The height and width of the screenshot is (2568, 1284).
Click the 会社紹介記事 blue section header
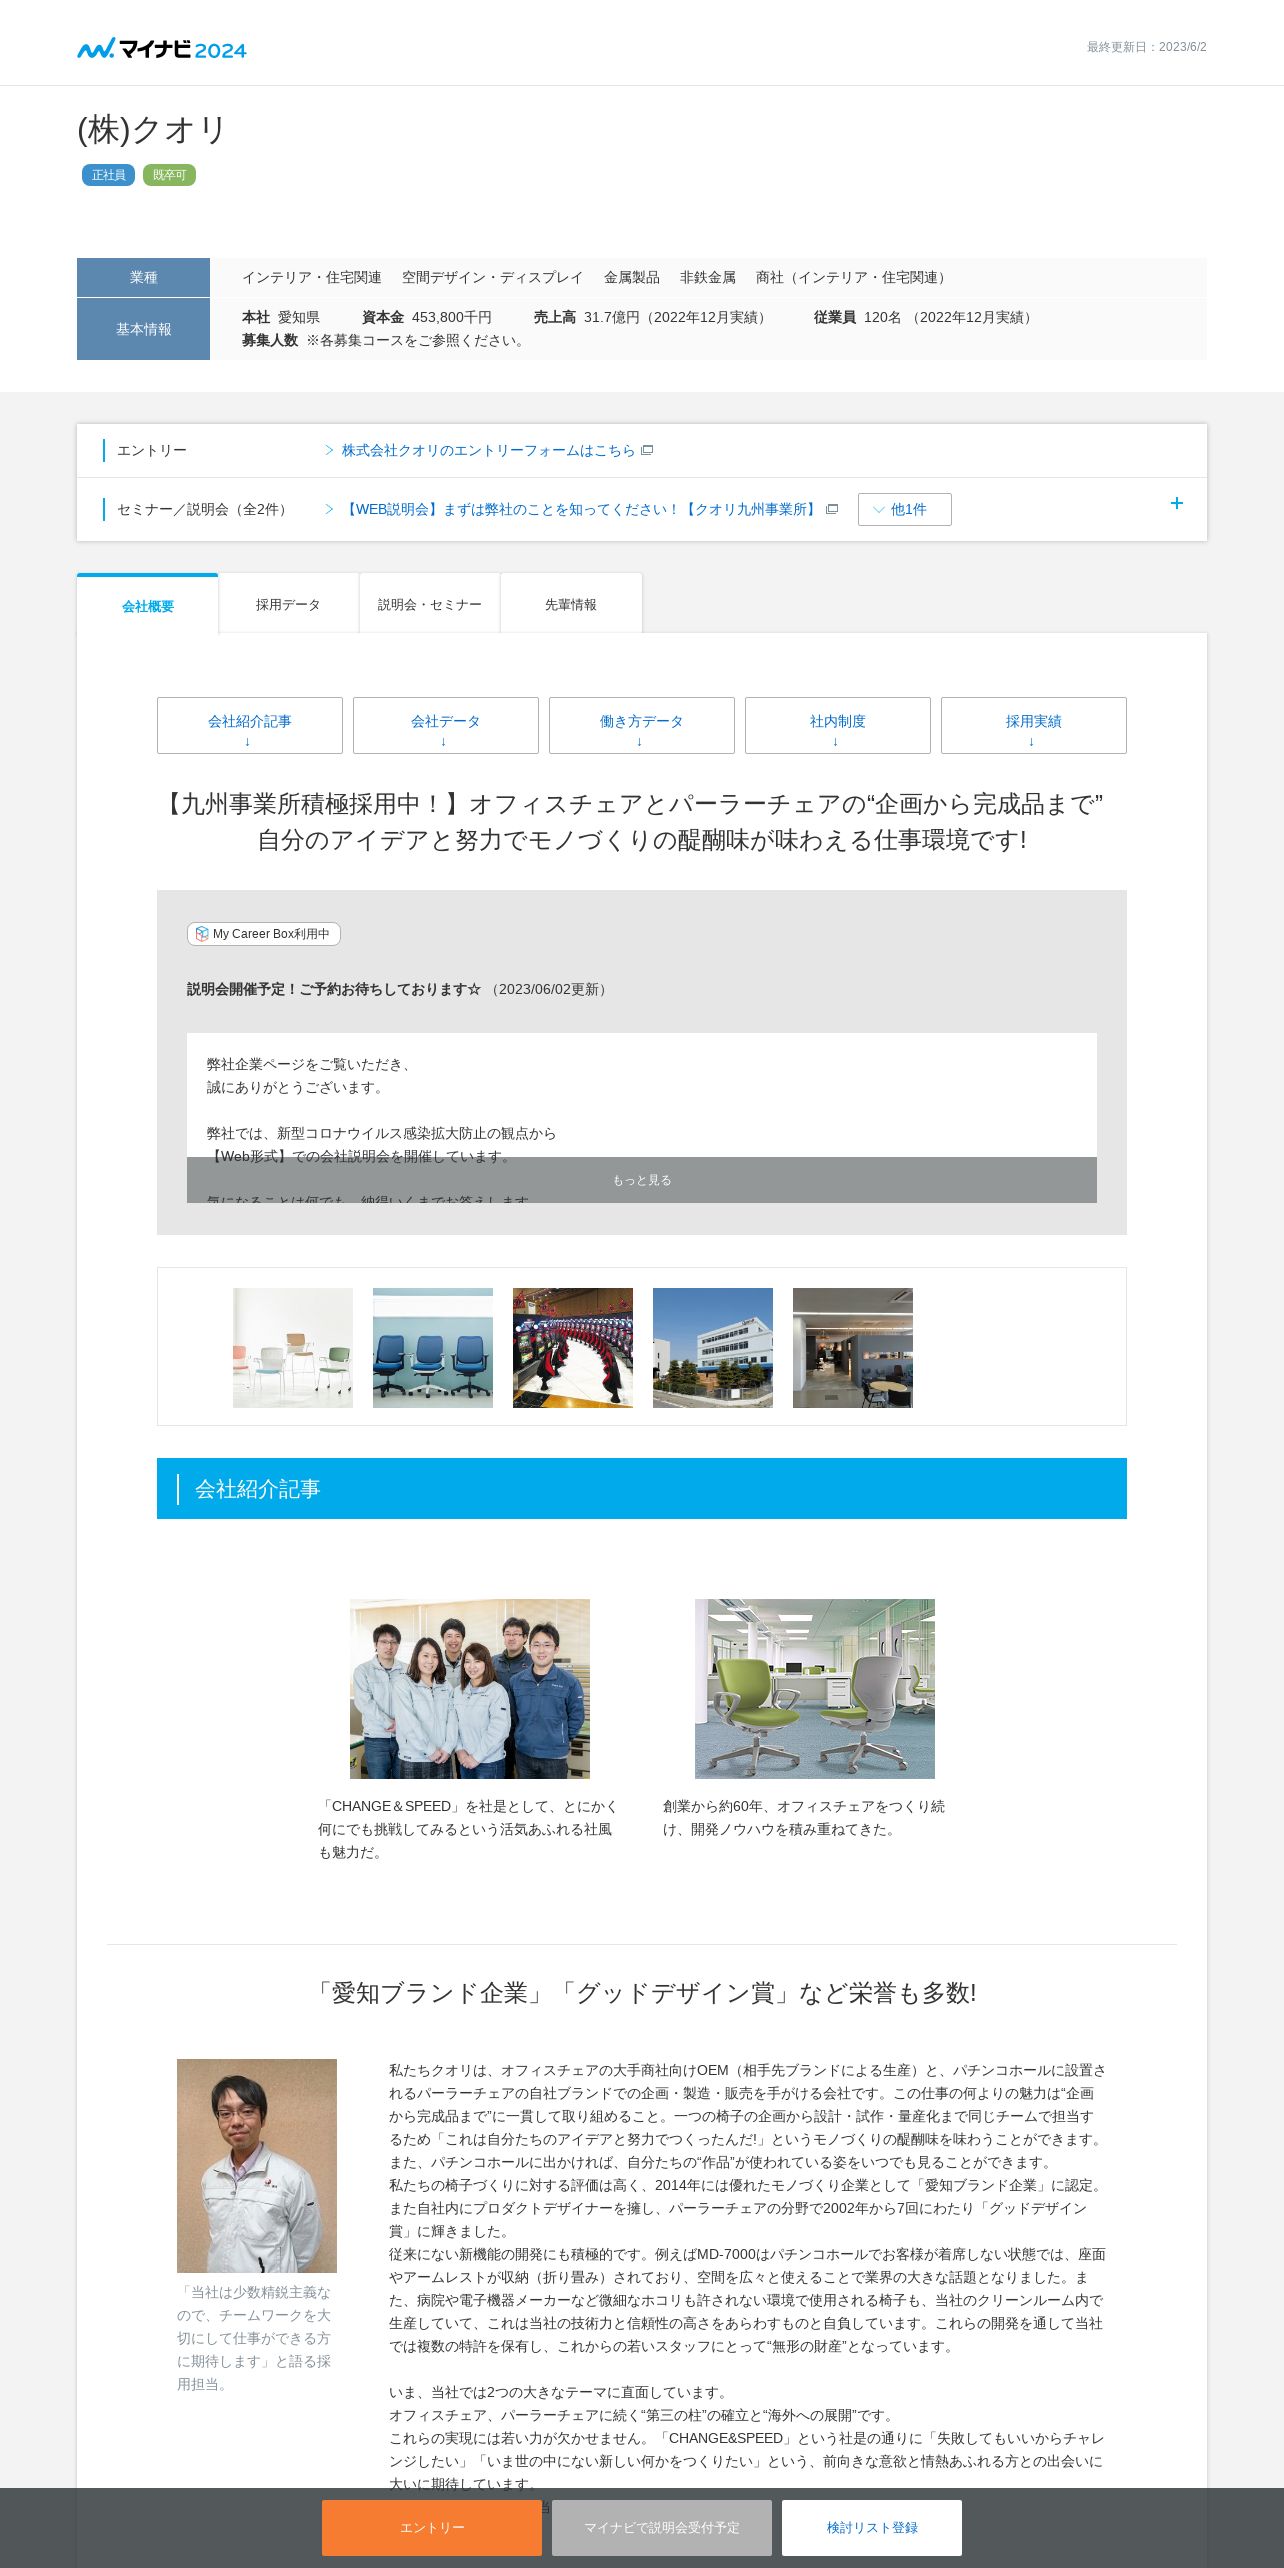point(641,1488)
